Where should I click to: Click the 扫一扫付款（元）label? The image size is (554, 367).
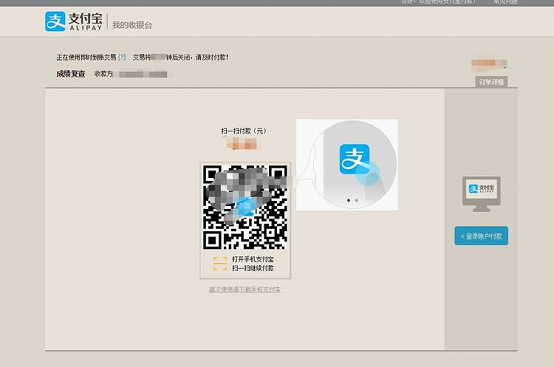(x=244, y=131)
